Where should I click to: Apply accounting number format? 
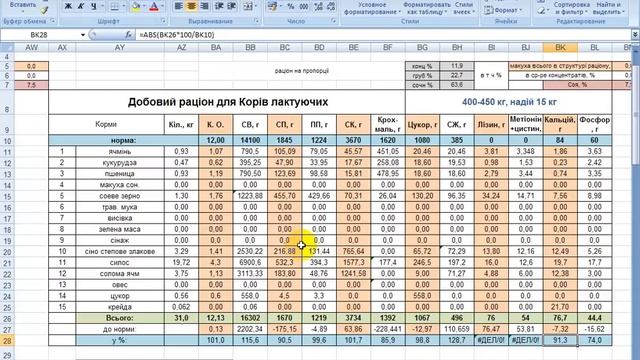click(x=272, y=6)
